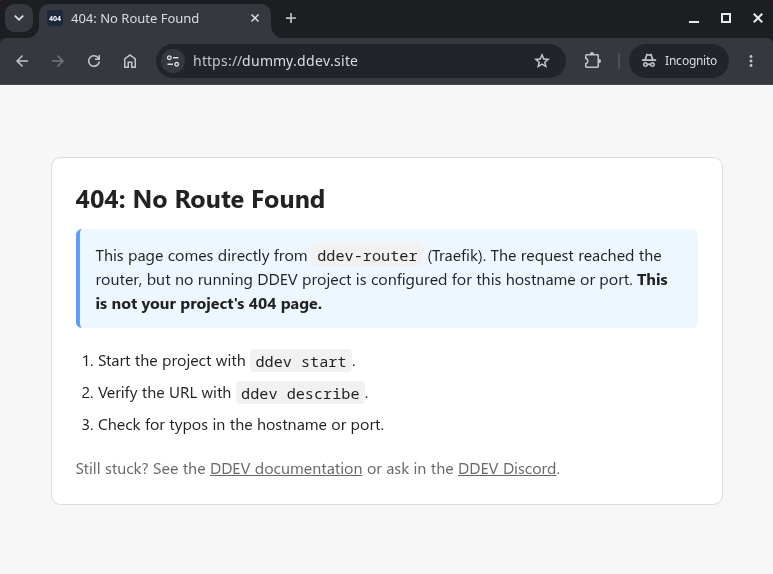Bookmark this page with the star icon

pyautogui.click(x=542, y=61)
